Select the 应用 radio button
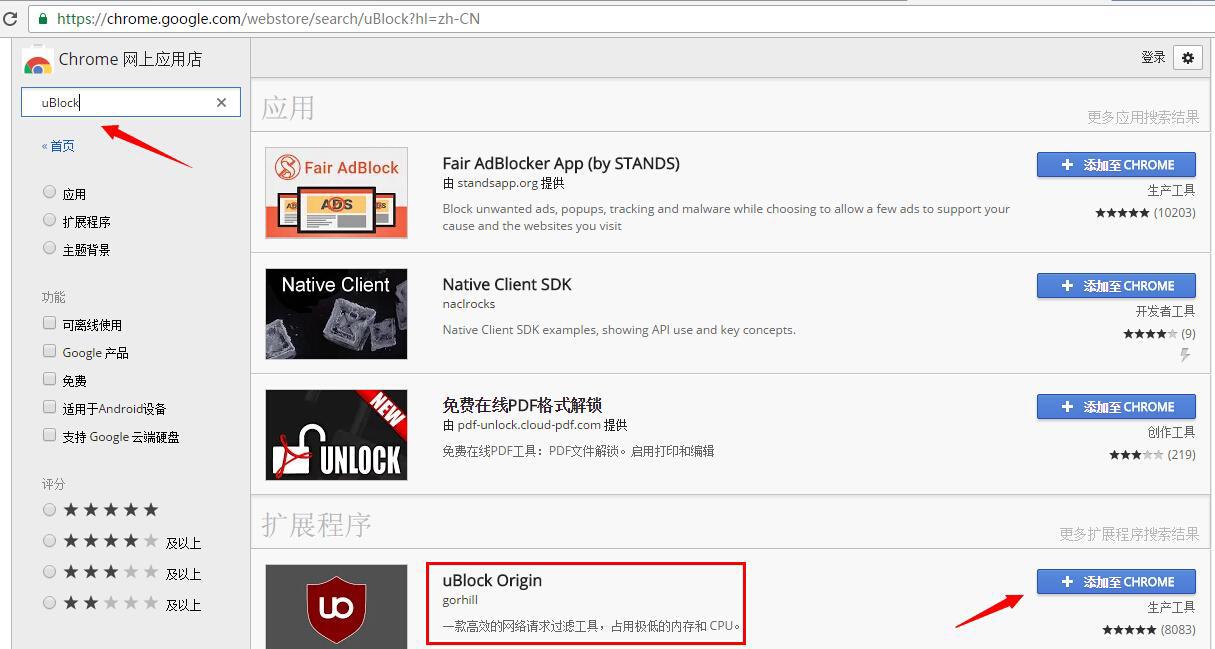The width and height of the screenshot is (1215, 649). 50,192
